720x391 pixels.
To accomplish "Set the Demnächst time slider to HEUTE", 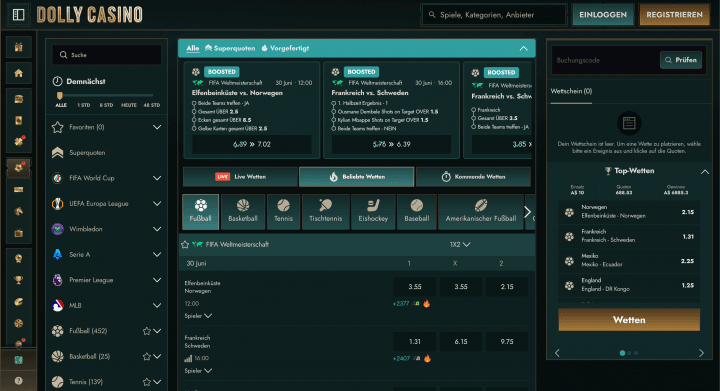I will 129,105.
